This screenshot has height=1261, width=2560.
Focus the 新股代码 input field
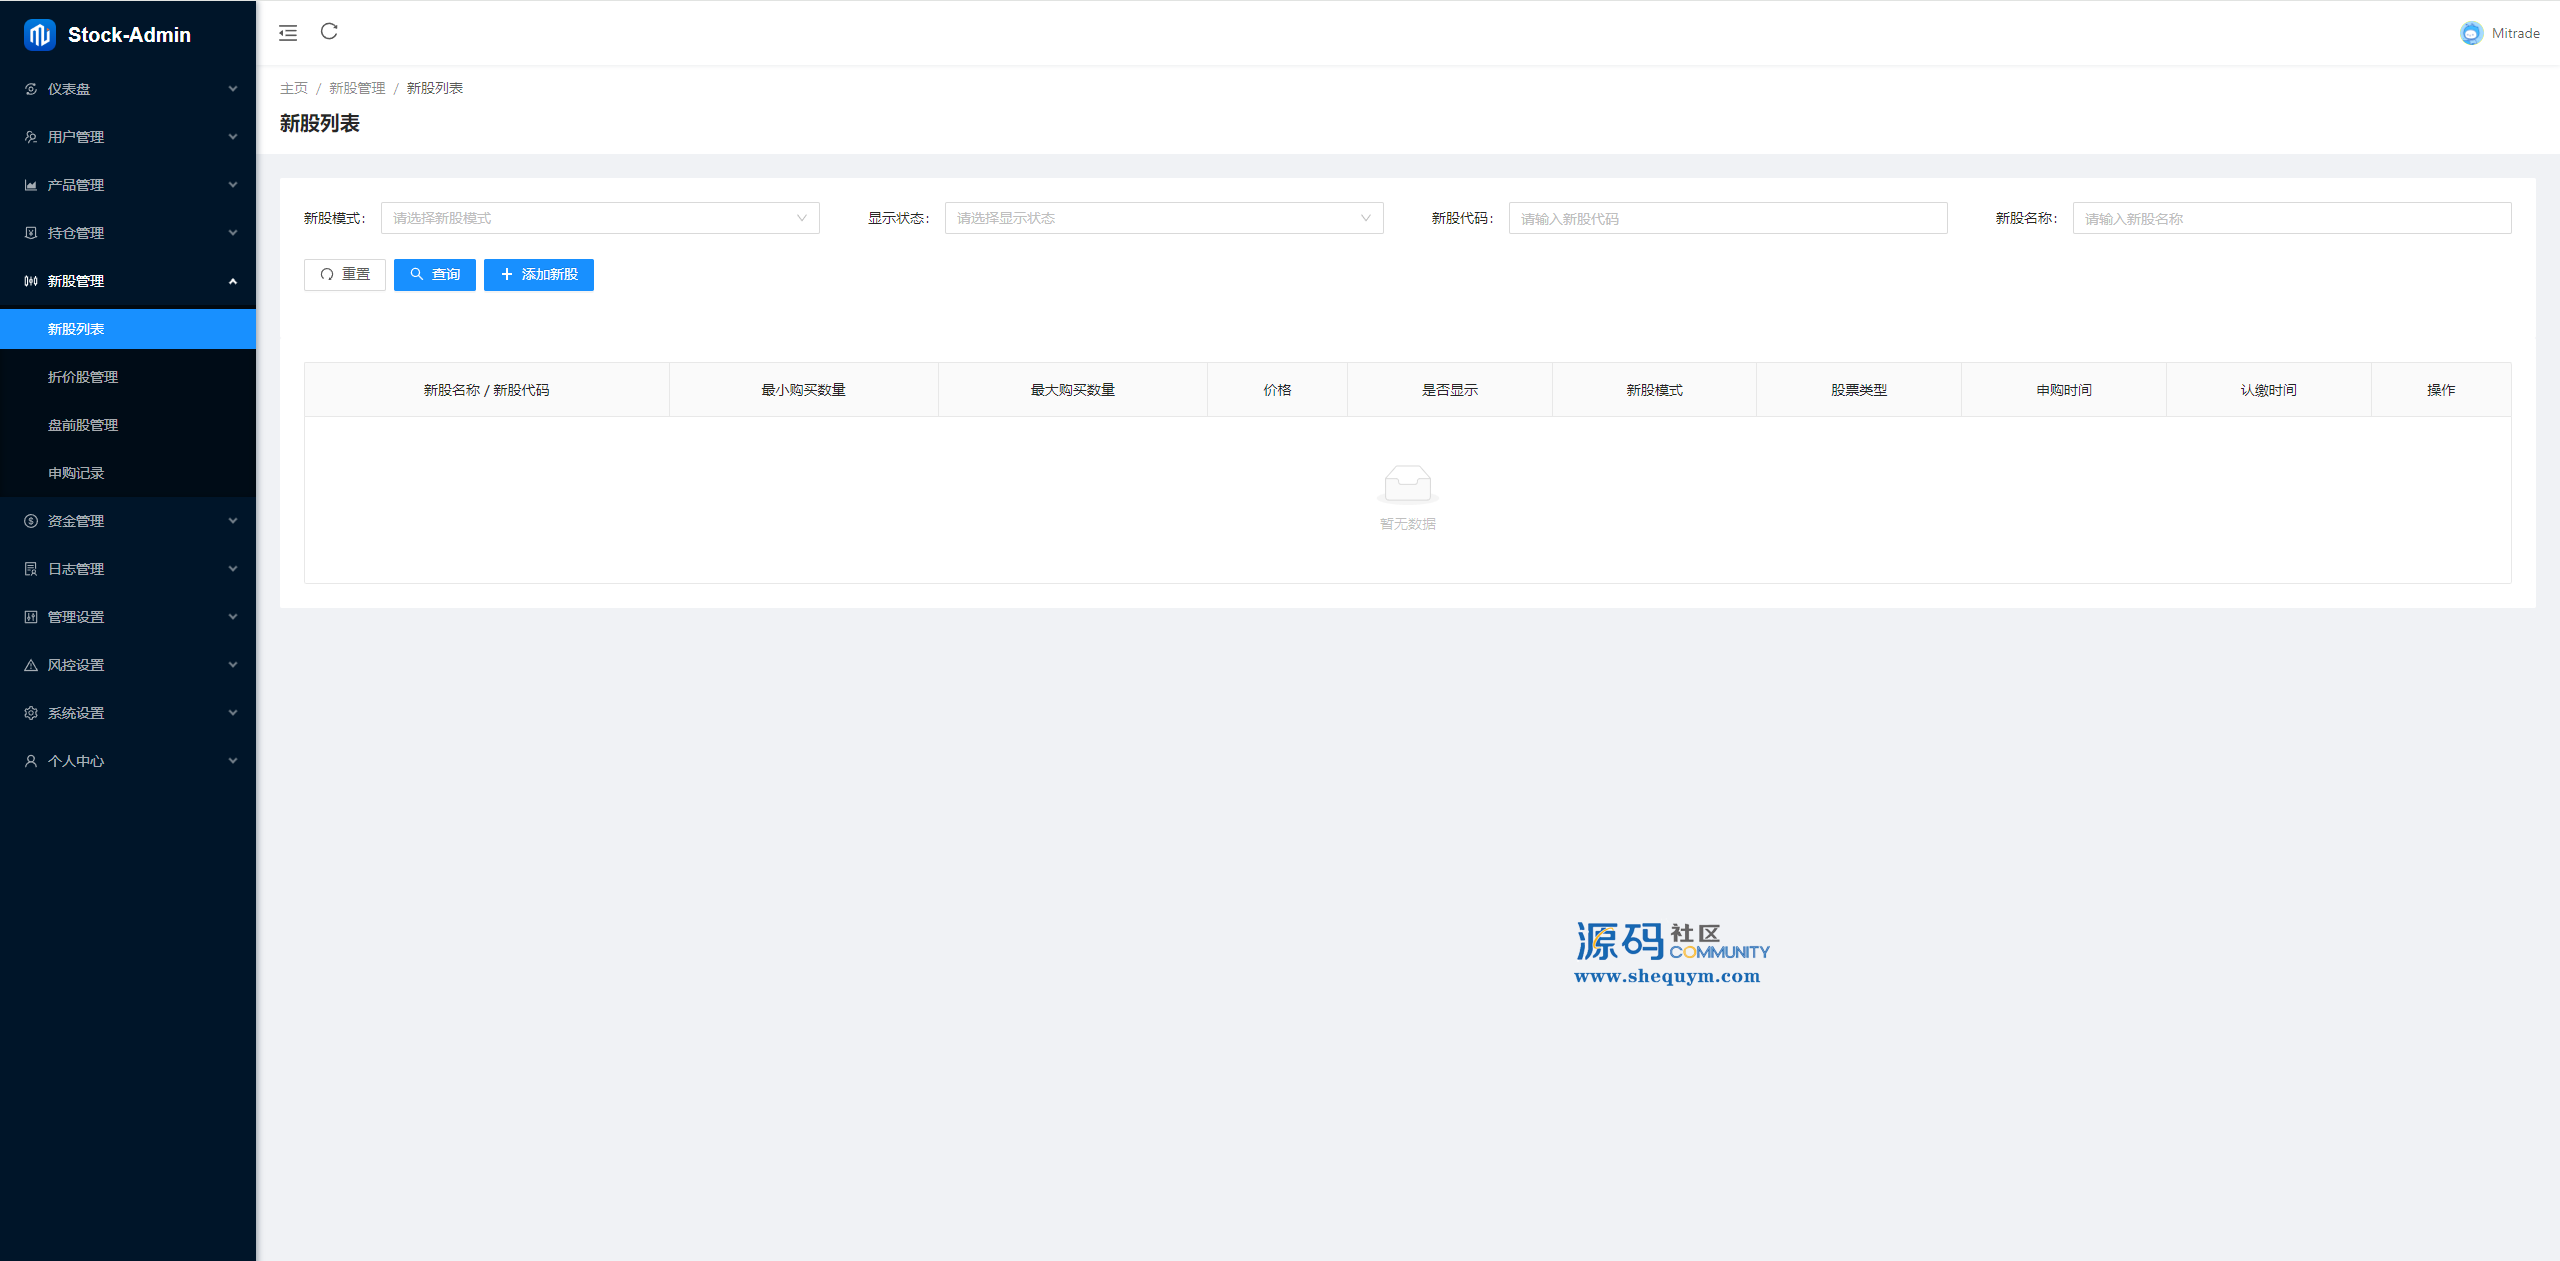(1728, 218)
